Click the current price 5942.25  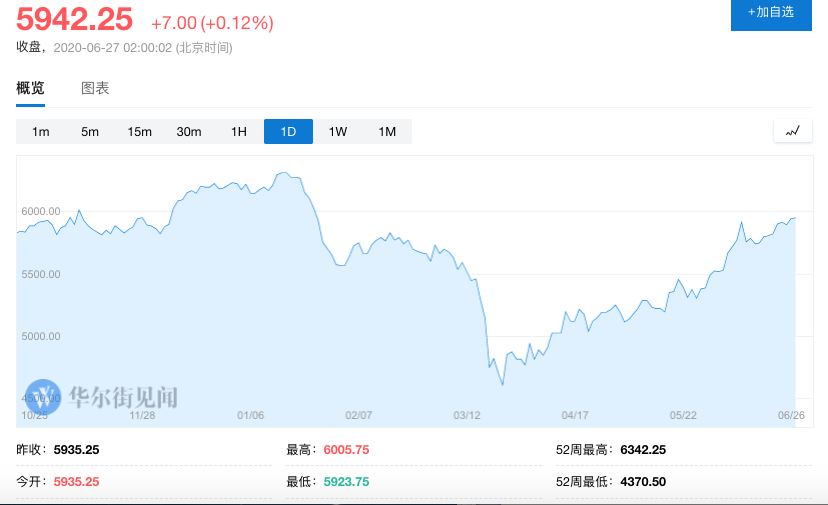coord(75,20)
